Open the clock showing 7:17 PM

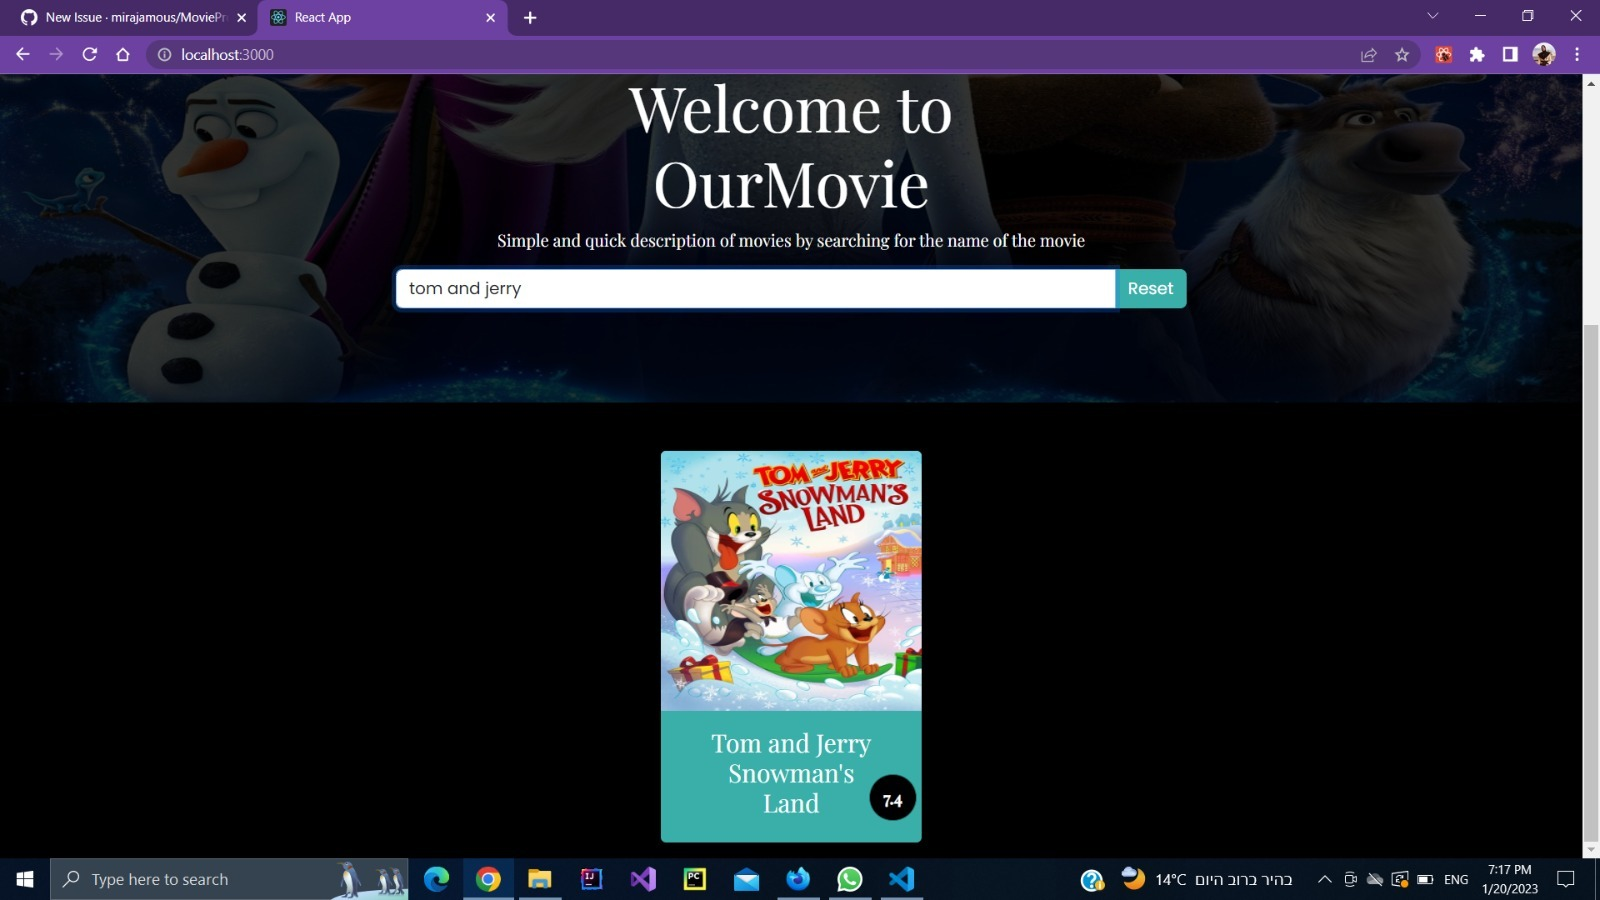[x=1510, y=879]
